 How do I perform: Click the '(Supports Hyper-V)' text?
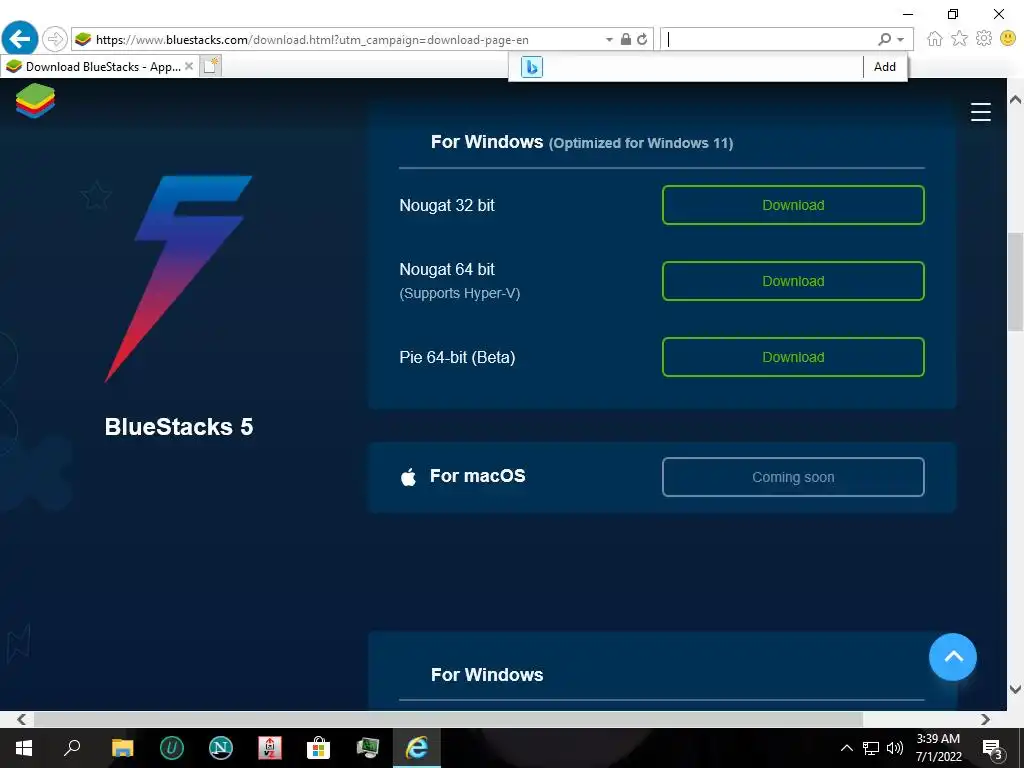point(460,294)
